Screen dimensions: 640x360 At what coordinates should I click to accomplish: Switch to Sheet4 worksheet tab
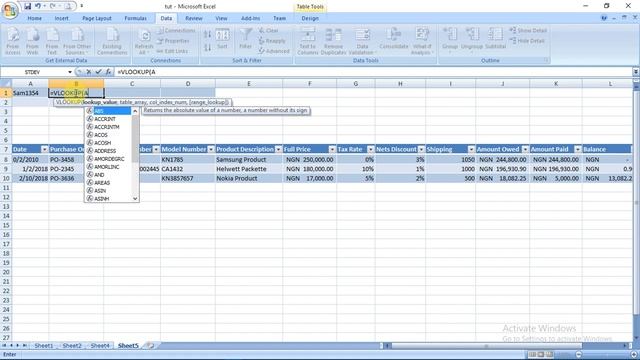point(100,346)
